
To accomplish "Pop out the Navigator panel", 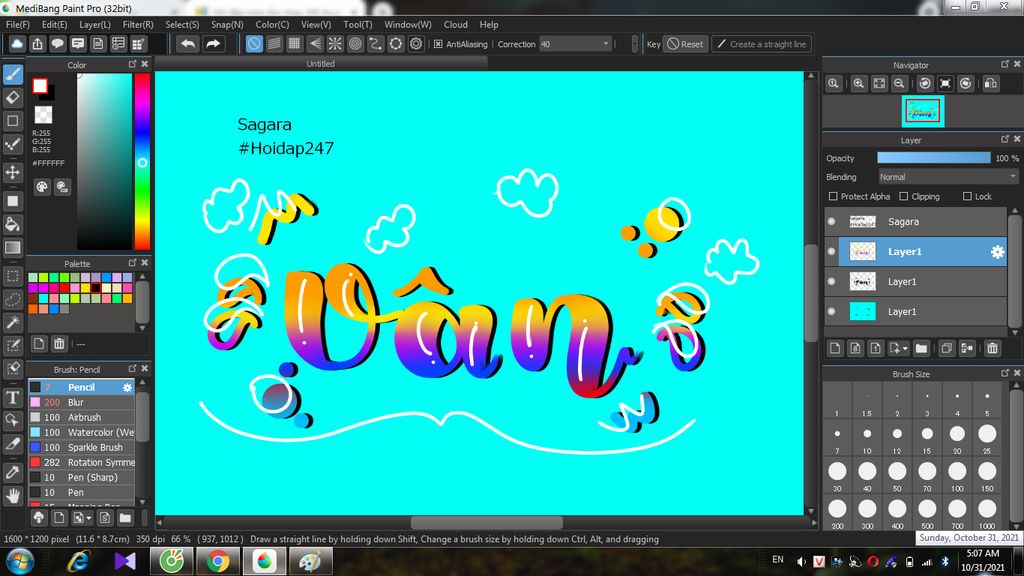I will tap(1004, 64).
